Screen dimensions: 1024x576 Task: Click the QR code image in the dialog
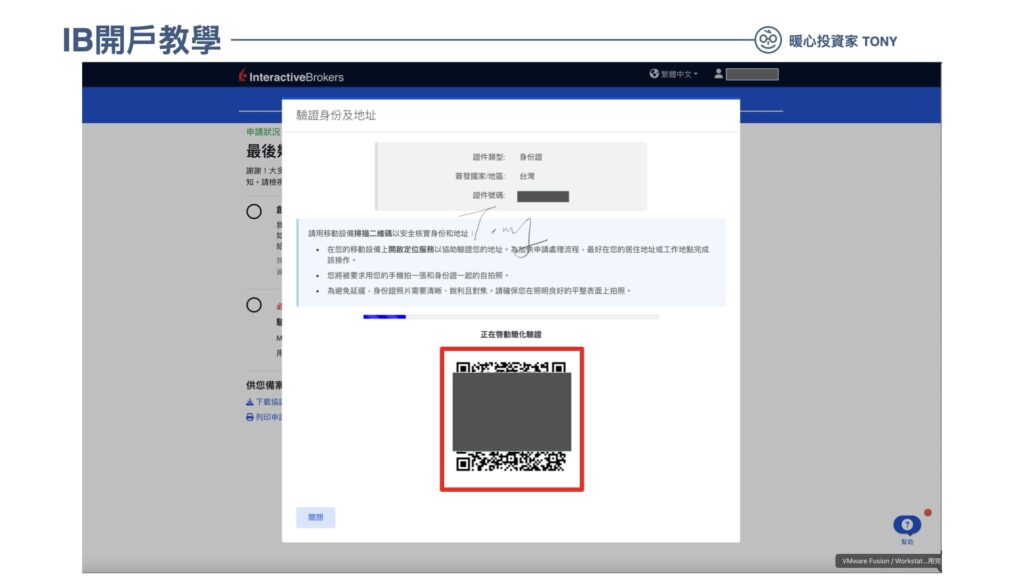(x=511, y=419)
